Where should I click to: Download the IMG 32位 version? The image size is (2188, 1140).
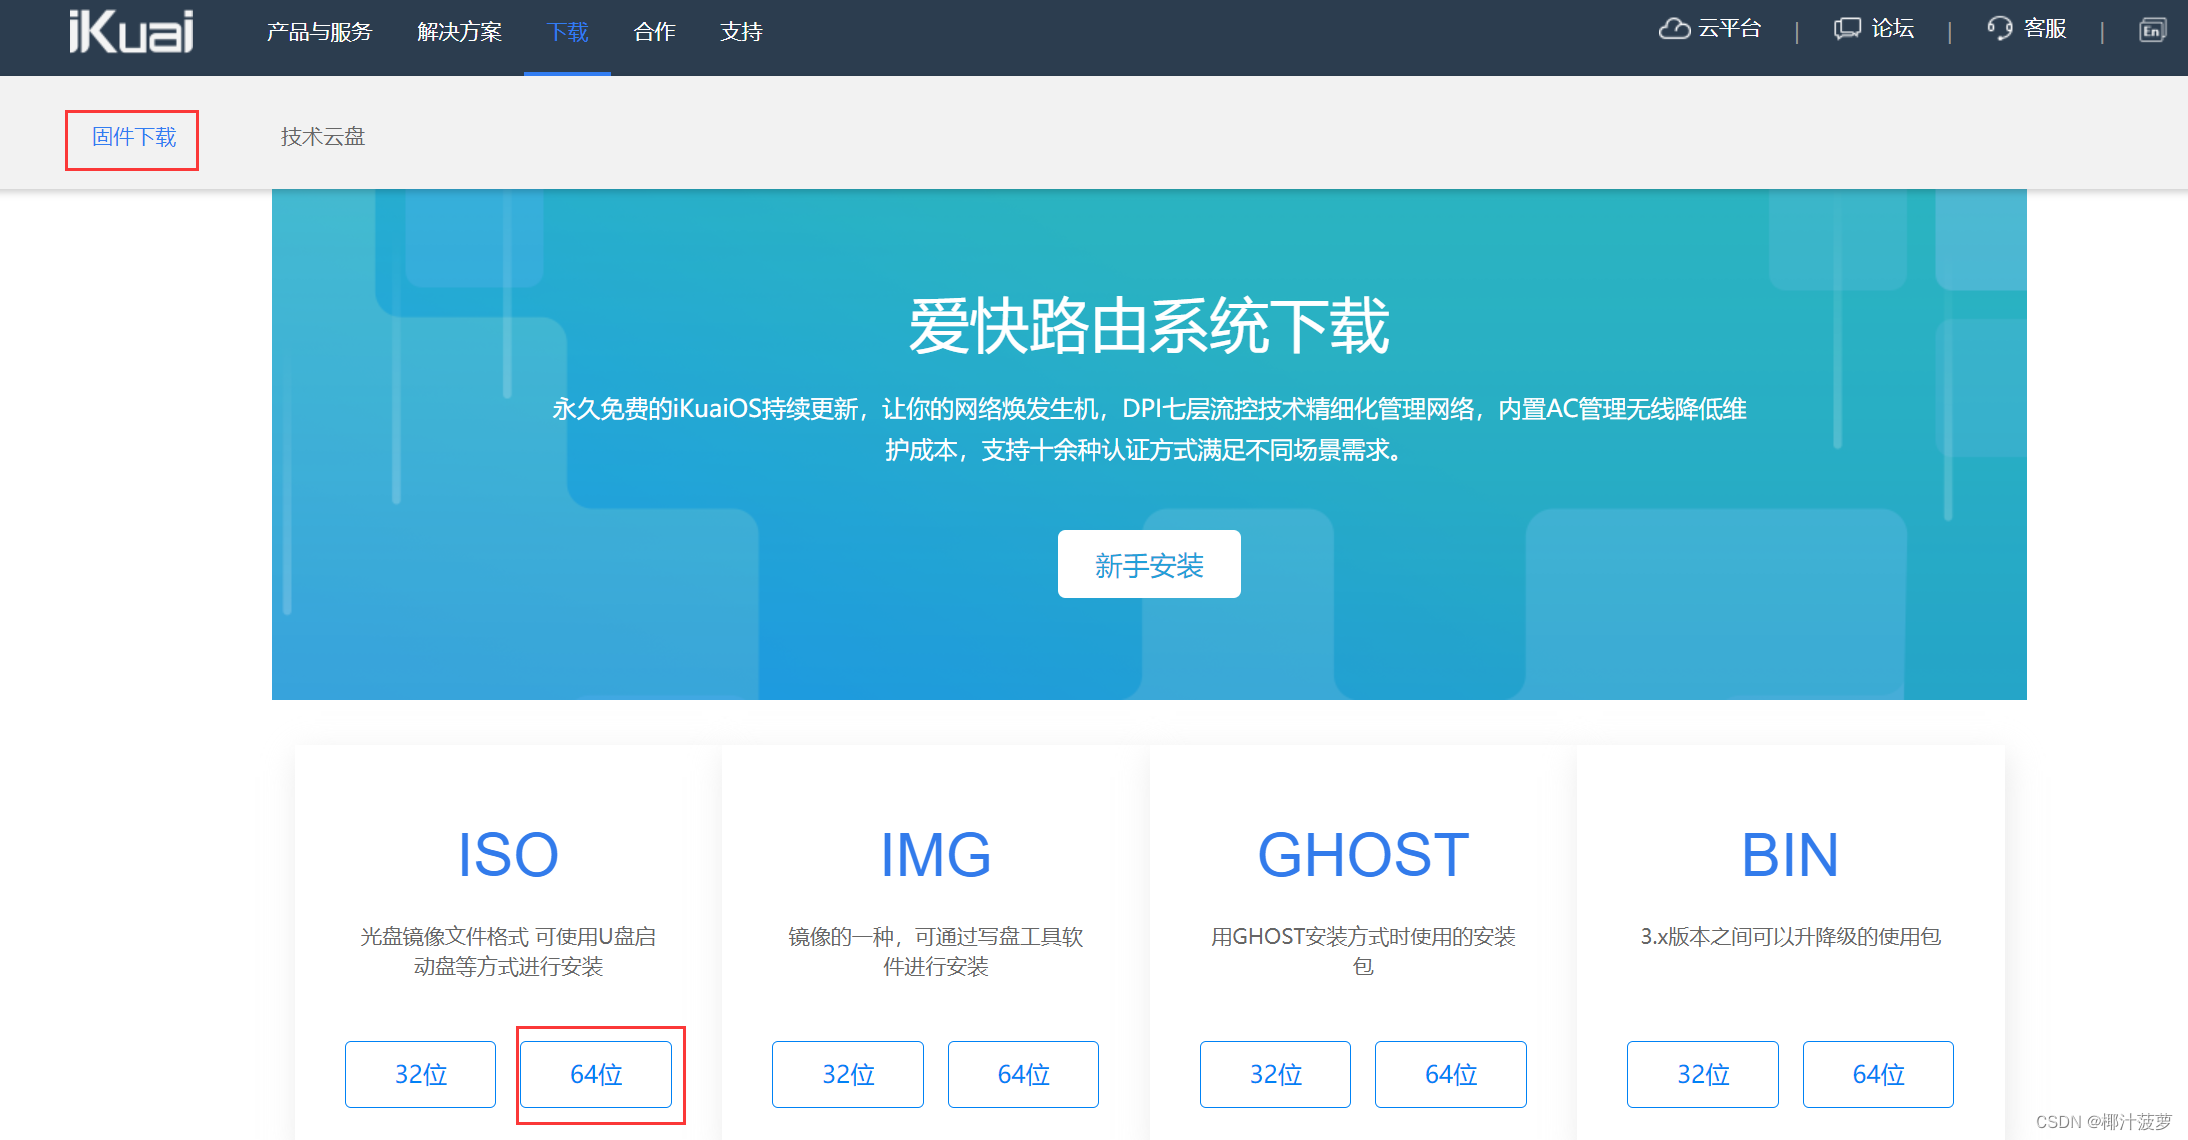[x=847, y=1074]
